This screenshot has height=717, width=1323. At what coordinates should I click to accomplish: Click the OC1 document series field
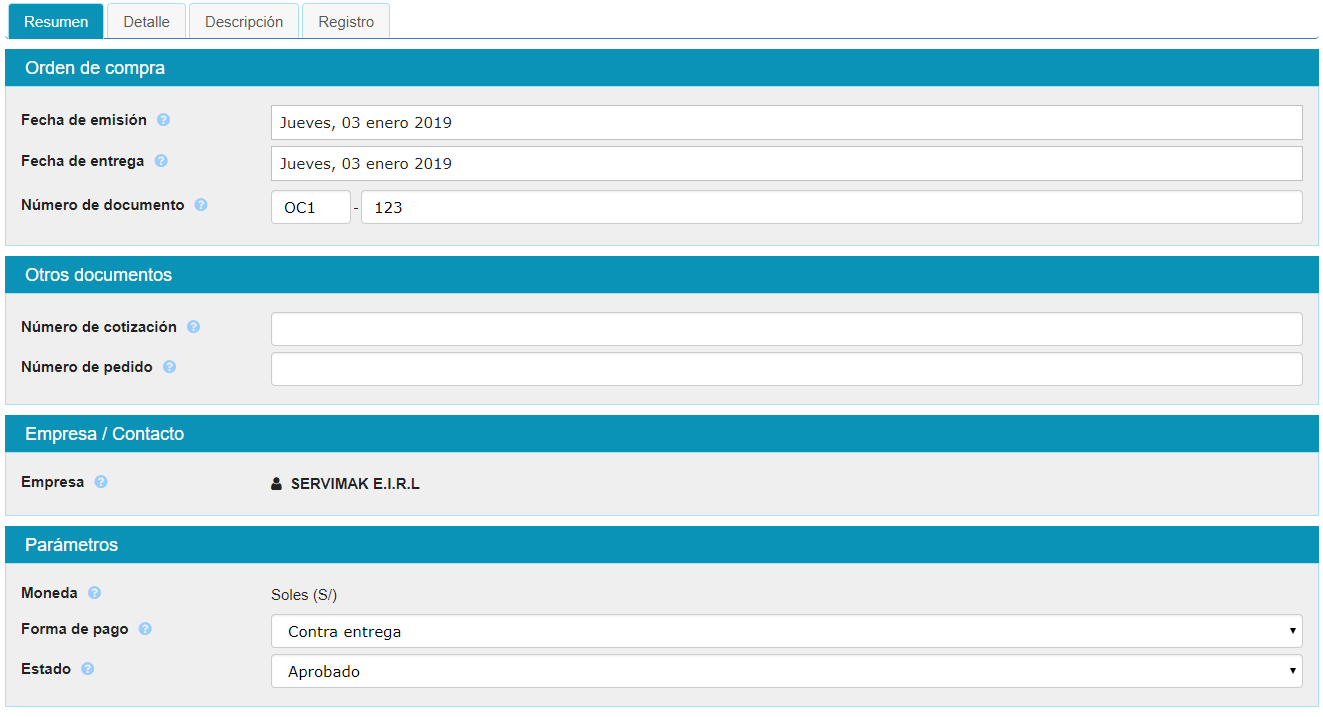coord(311,207)
